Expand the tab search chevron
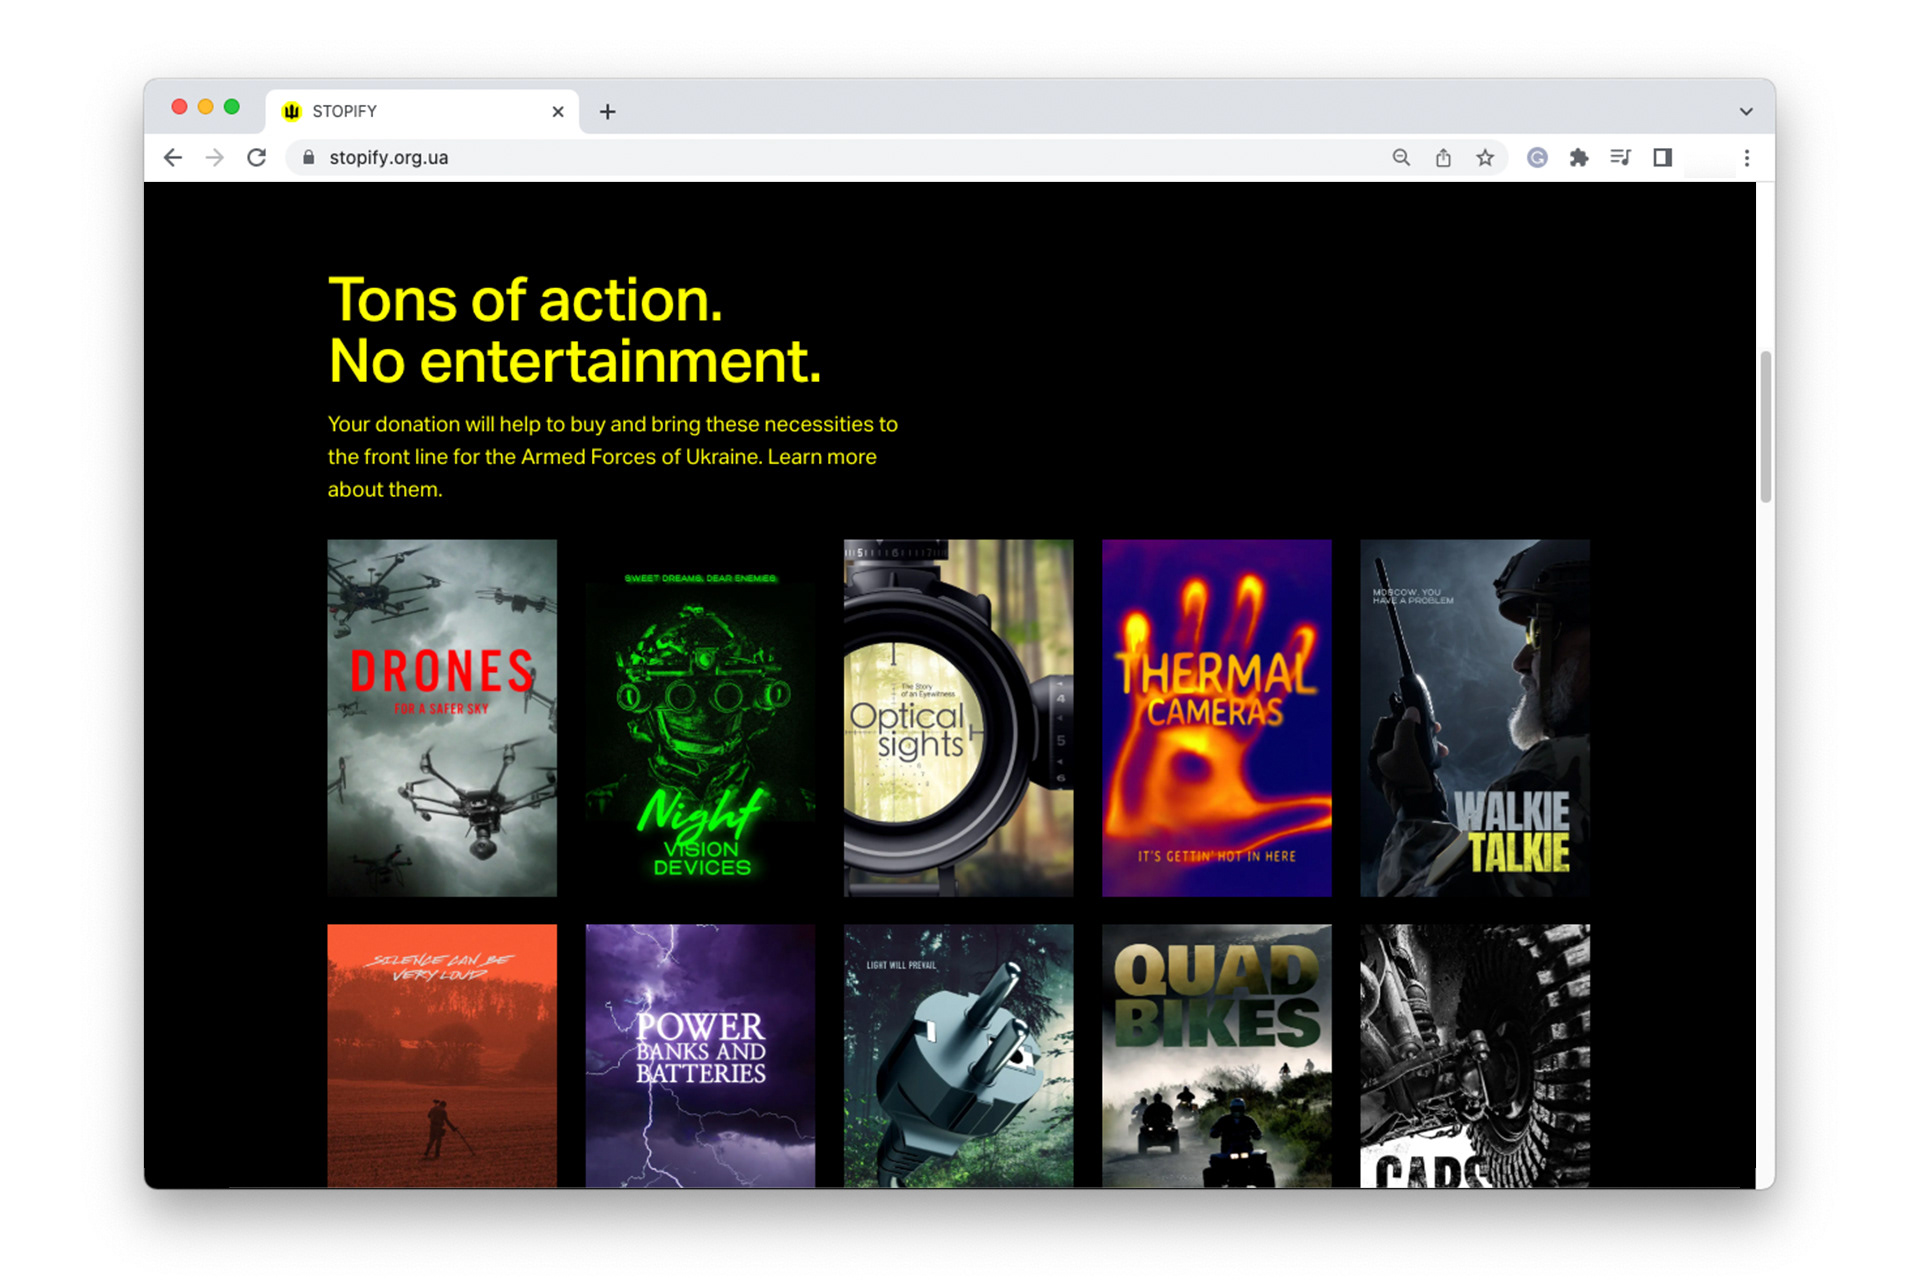 coord(1746,112)
